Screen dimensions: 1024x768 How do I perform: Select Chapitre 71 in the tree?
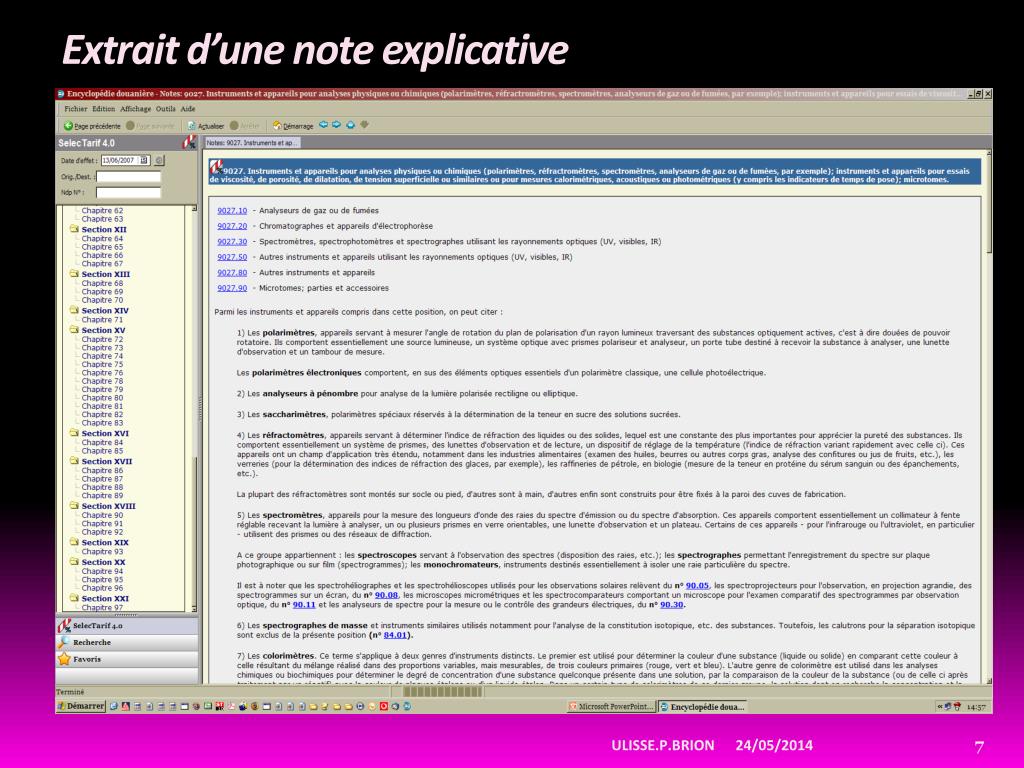(102, 320)
